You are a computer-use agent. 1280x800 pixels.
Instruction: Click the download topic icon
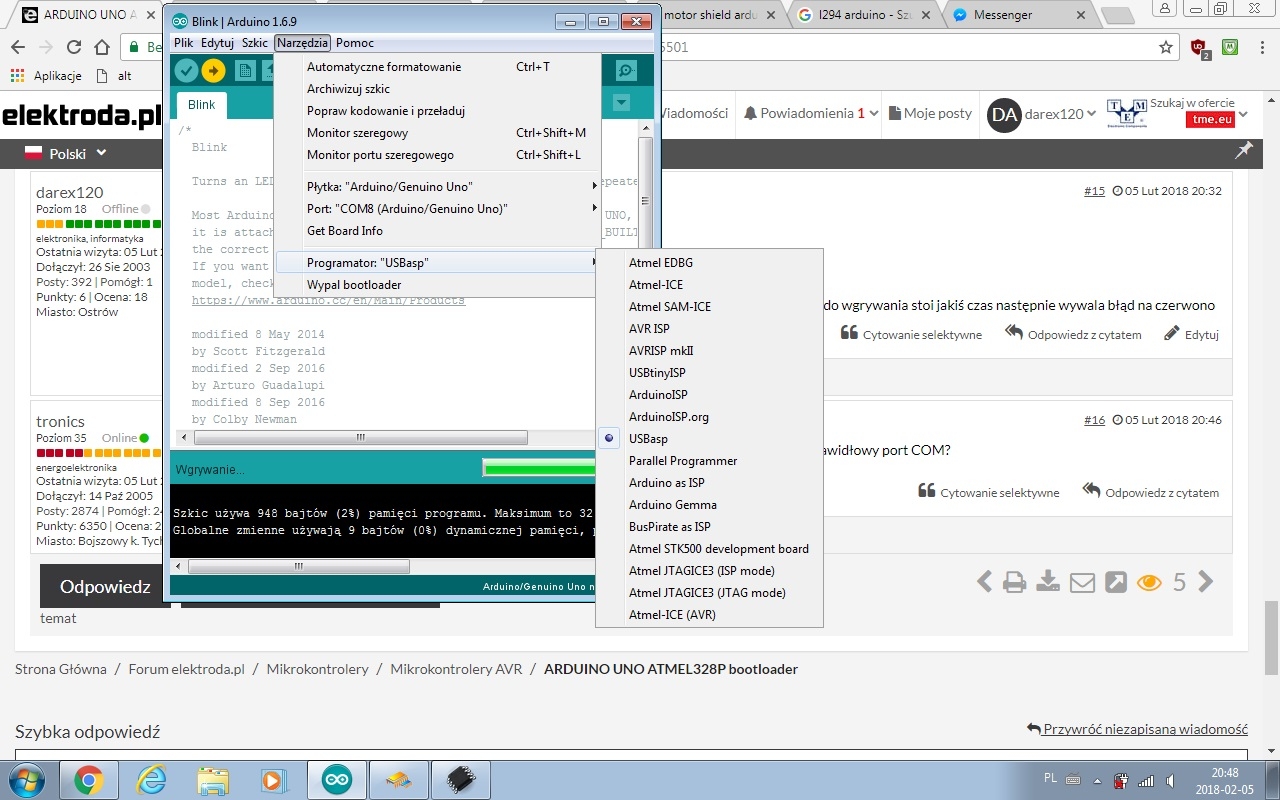point(1048,582)
